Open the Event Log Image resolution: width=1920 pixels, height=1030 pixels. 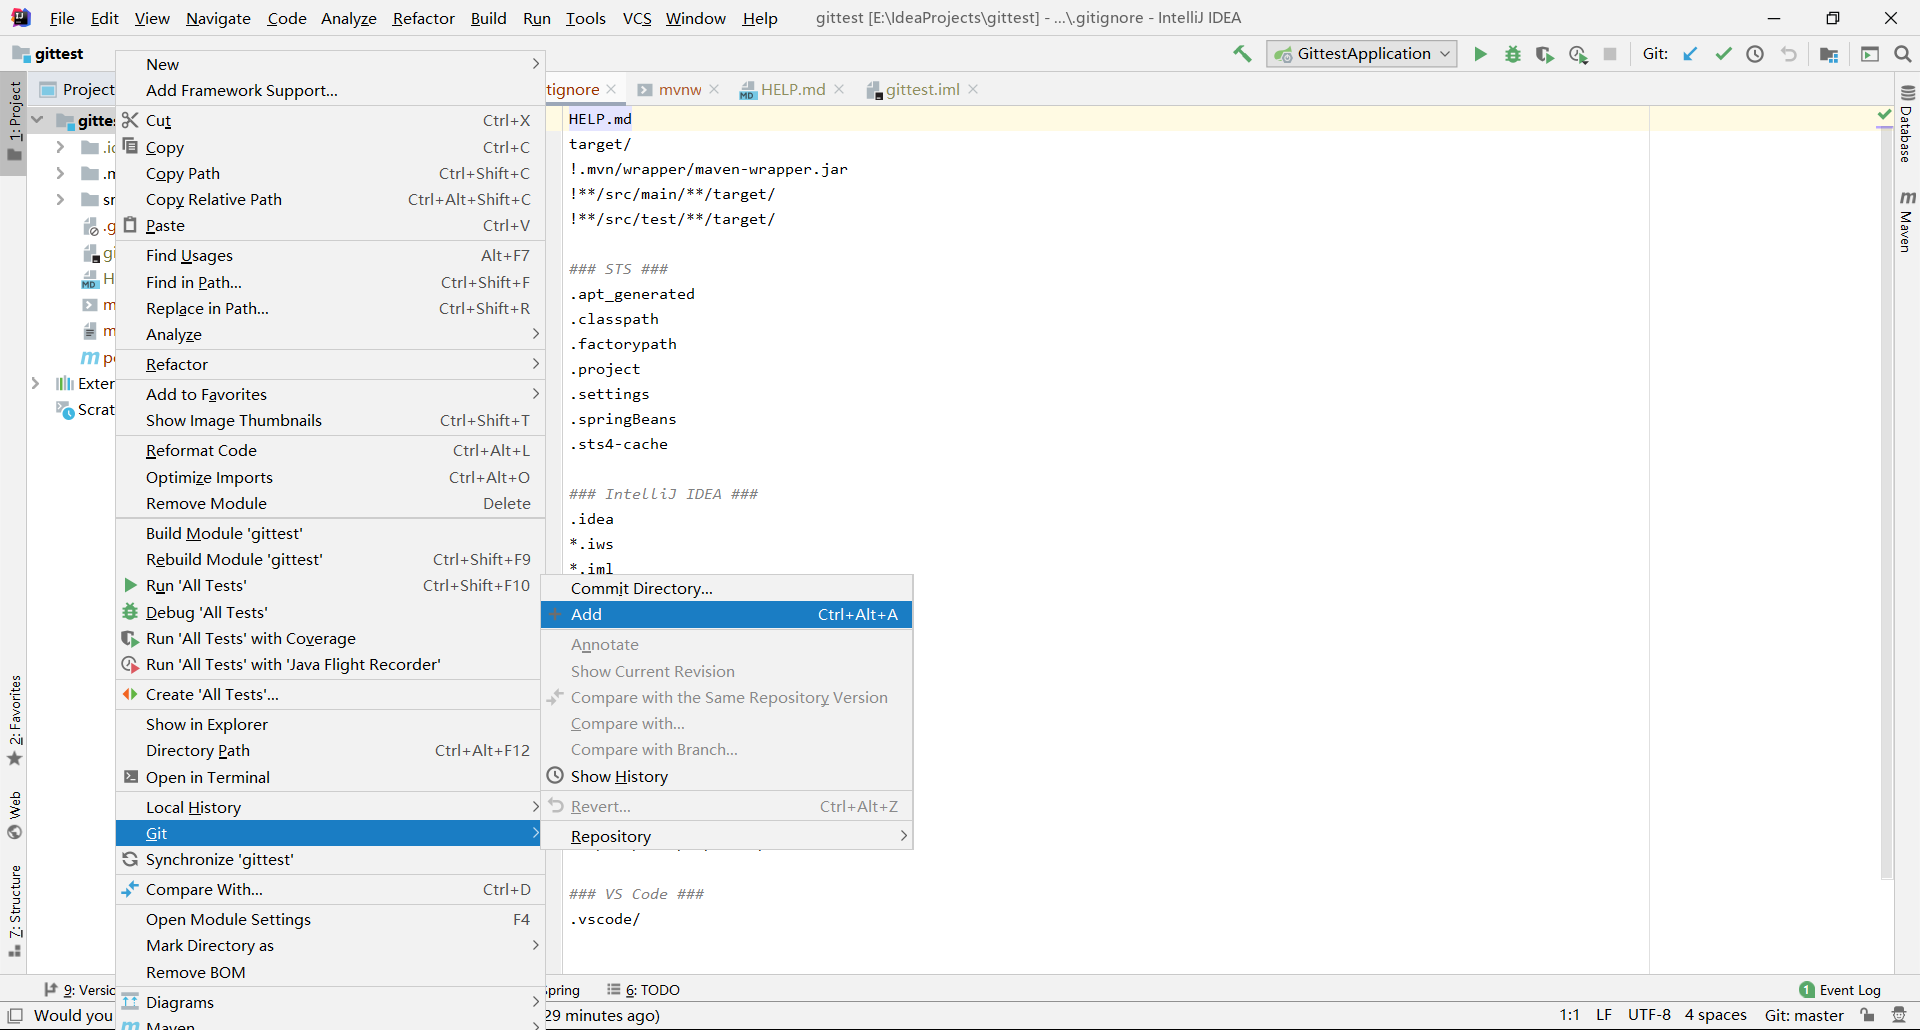tap(1840, 990)
